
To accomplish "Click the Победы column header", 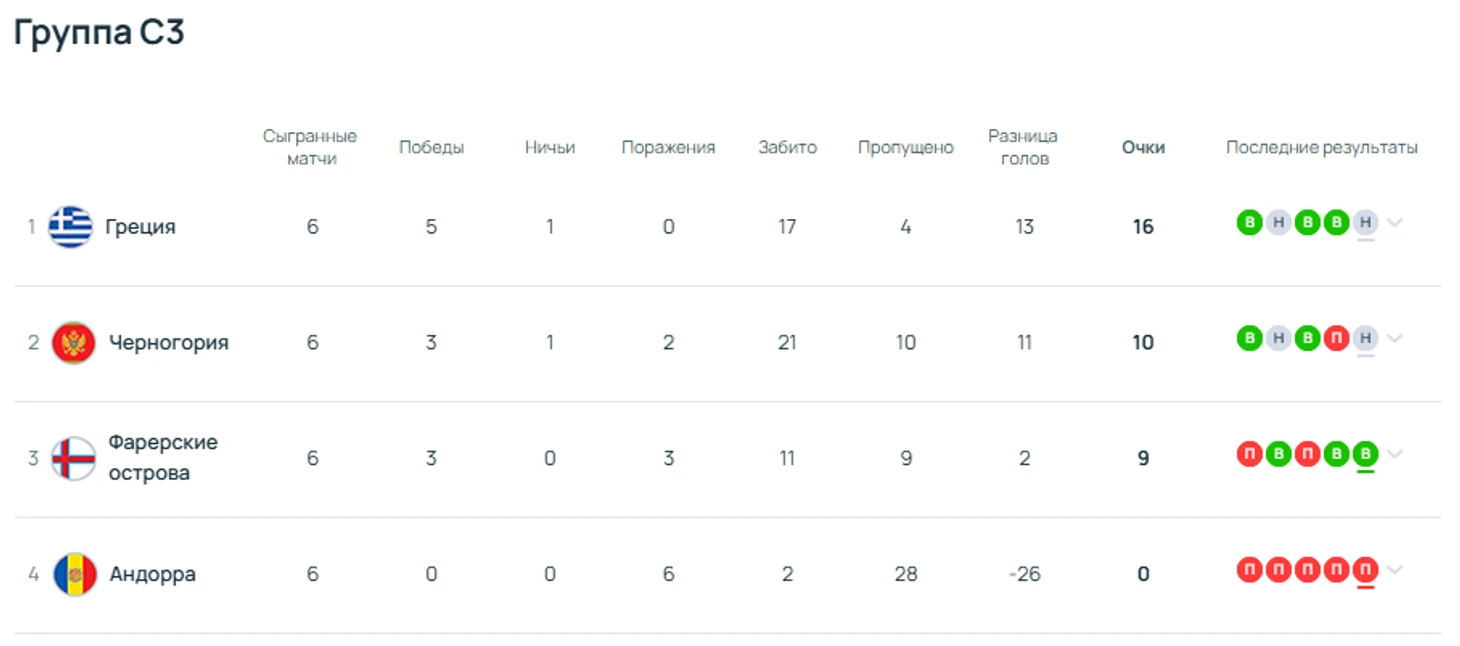I will 431,147.
